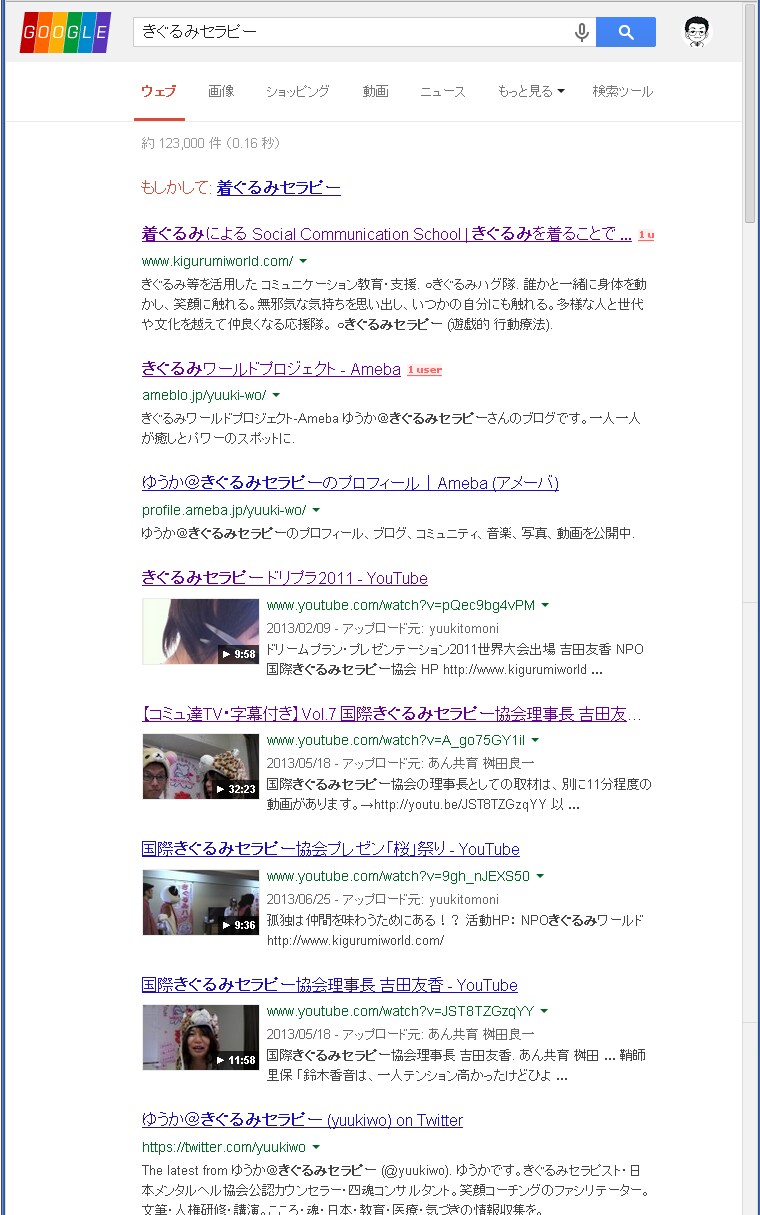Open きぐるみワールドプロジェクト - Ameba result
The width and height of the screenshot is (760, 1215).
[271, 369]
